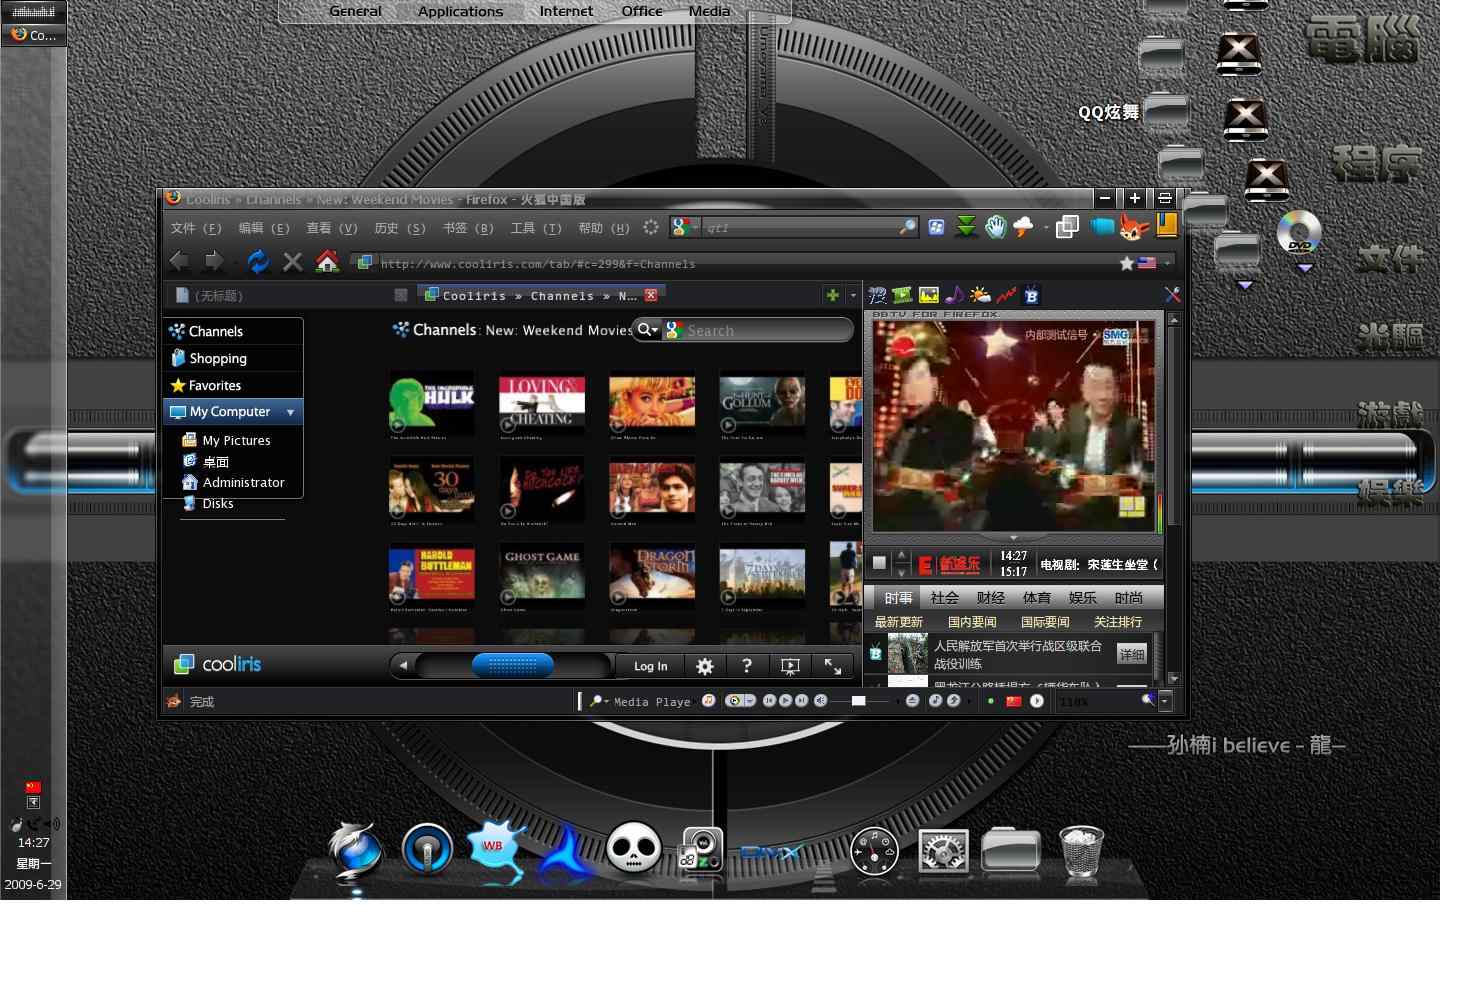Click the 详细 button beside news item
Viewport: 1464px width, 1004px height.
coord(1132,655)
